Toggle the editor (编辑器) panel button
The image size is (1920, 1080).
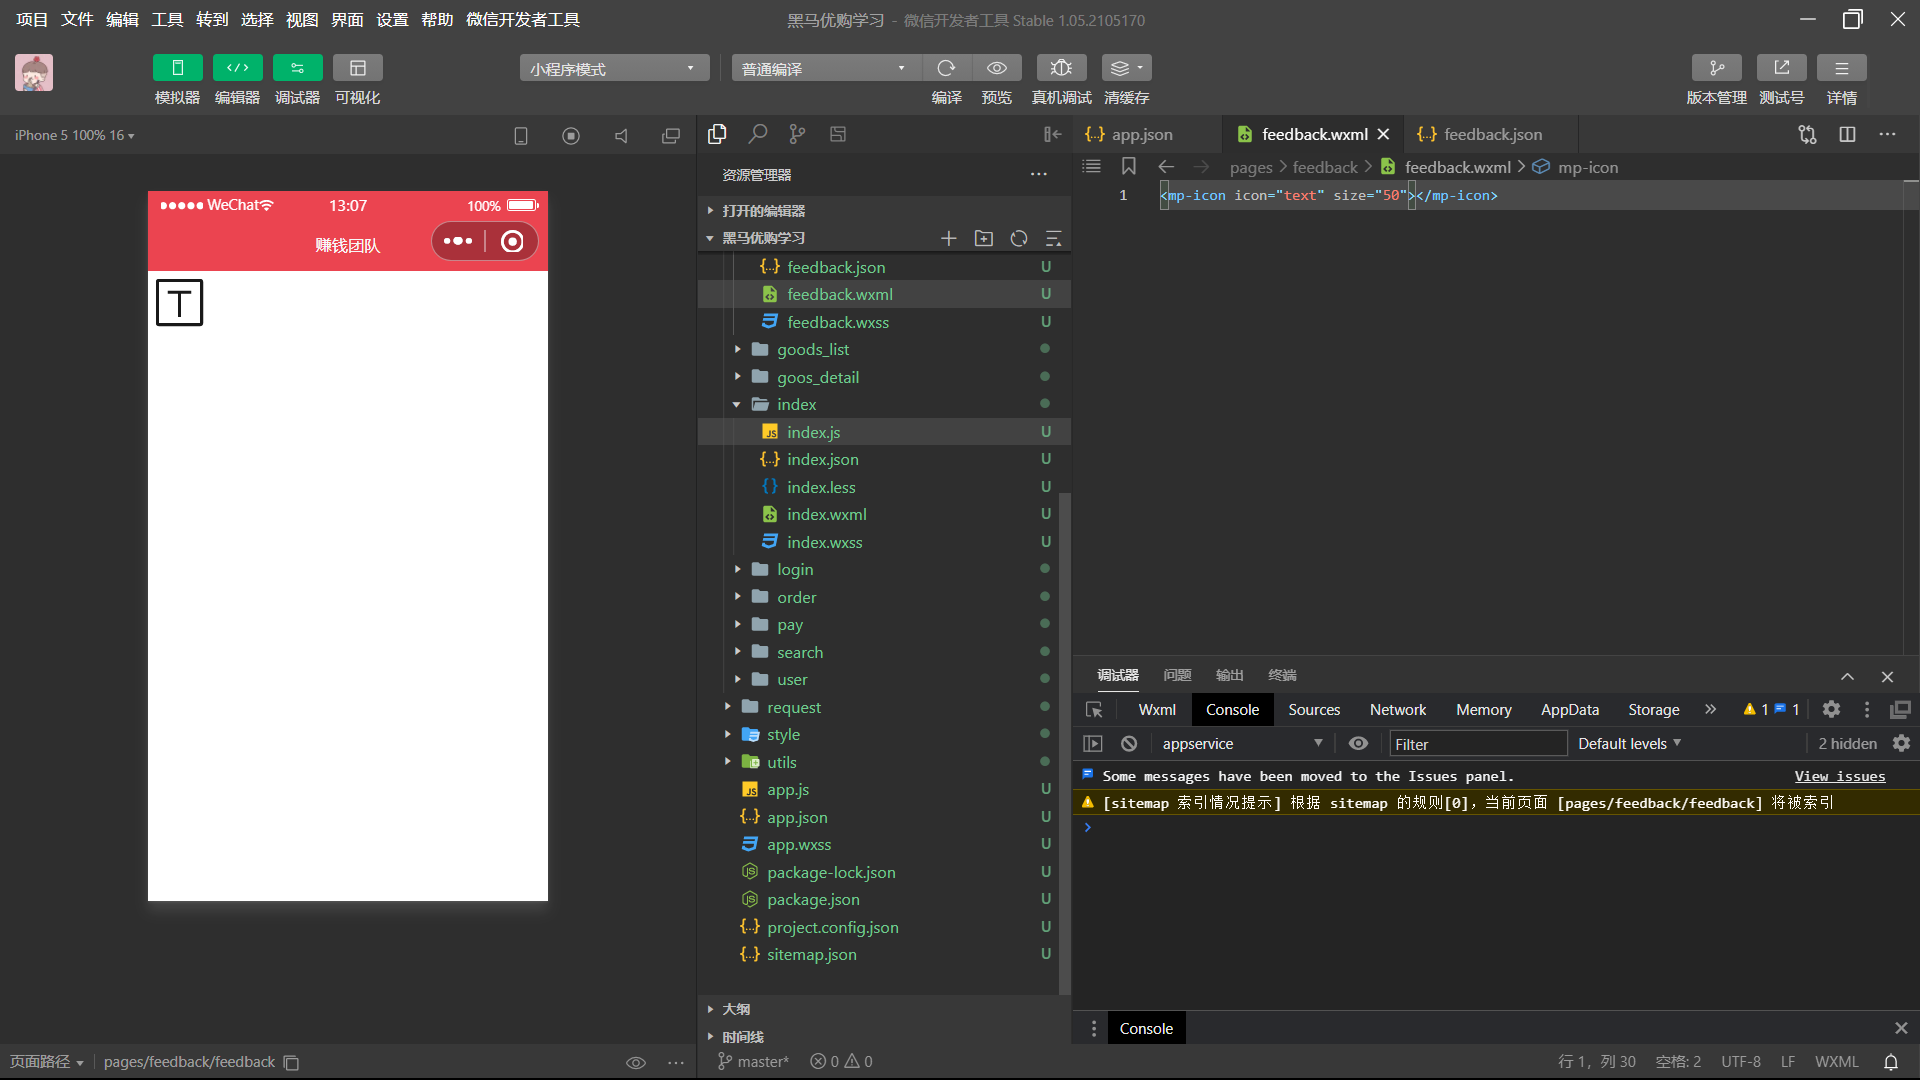[x=237, y=68]
